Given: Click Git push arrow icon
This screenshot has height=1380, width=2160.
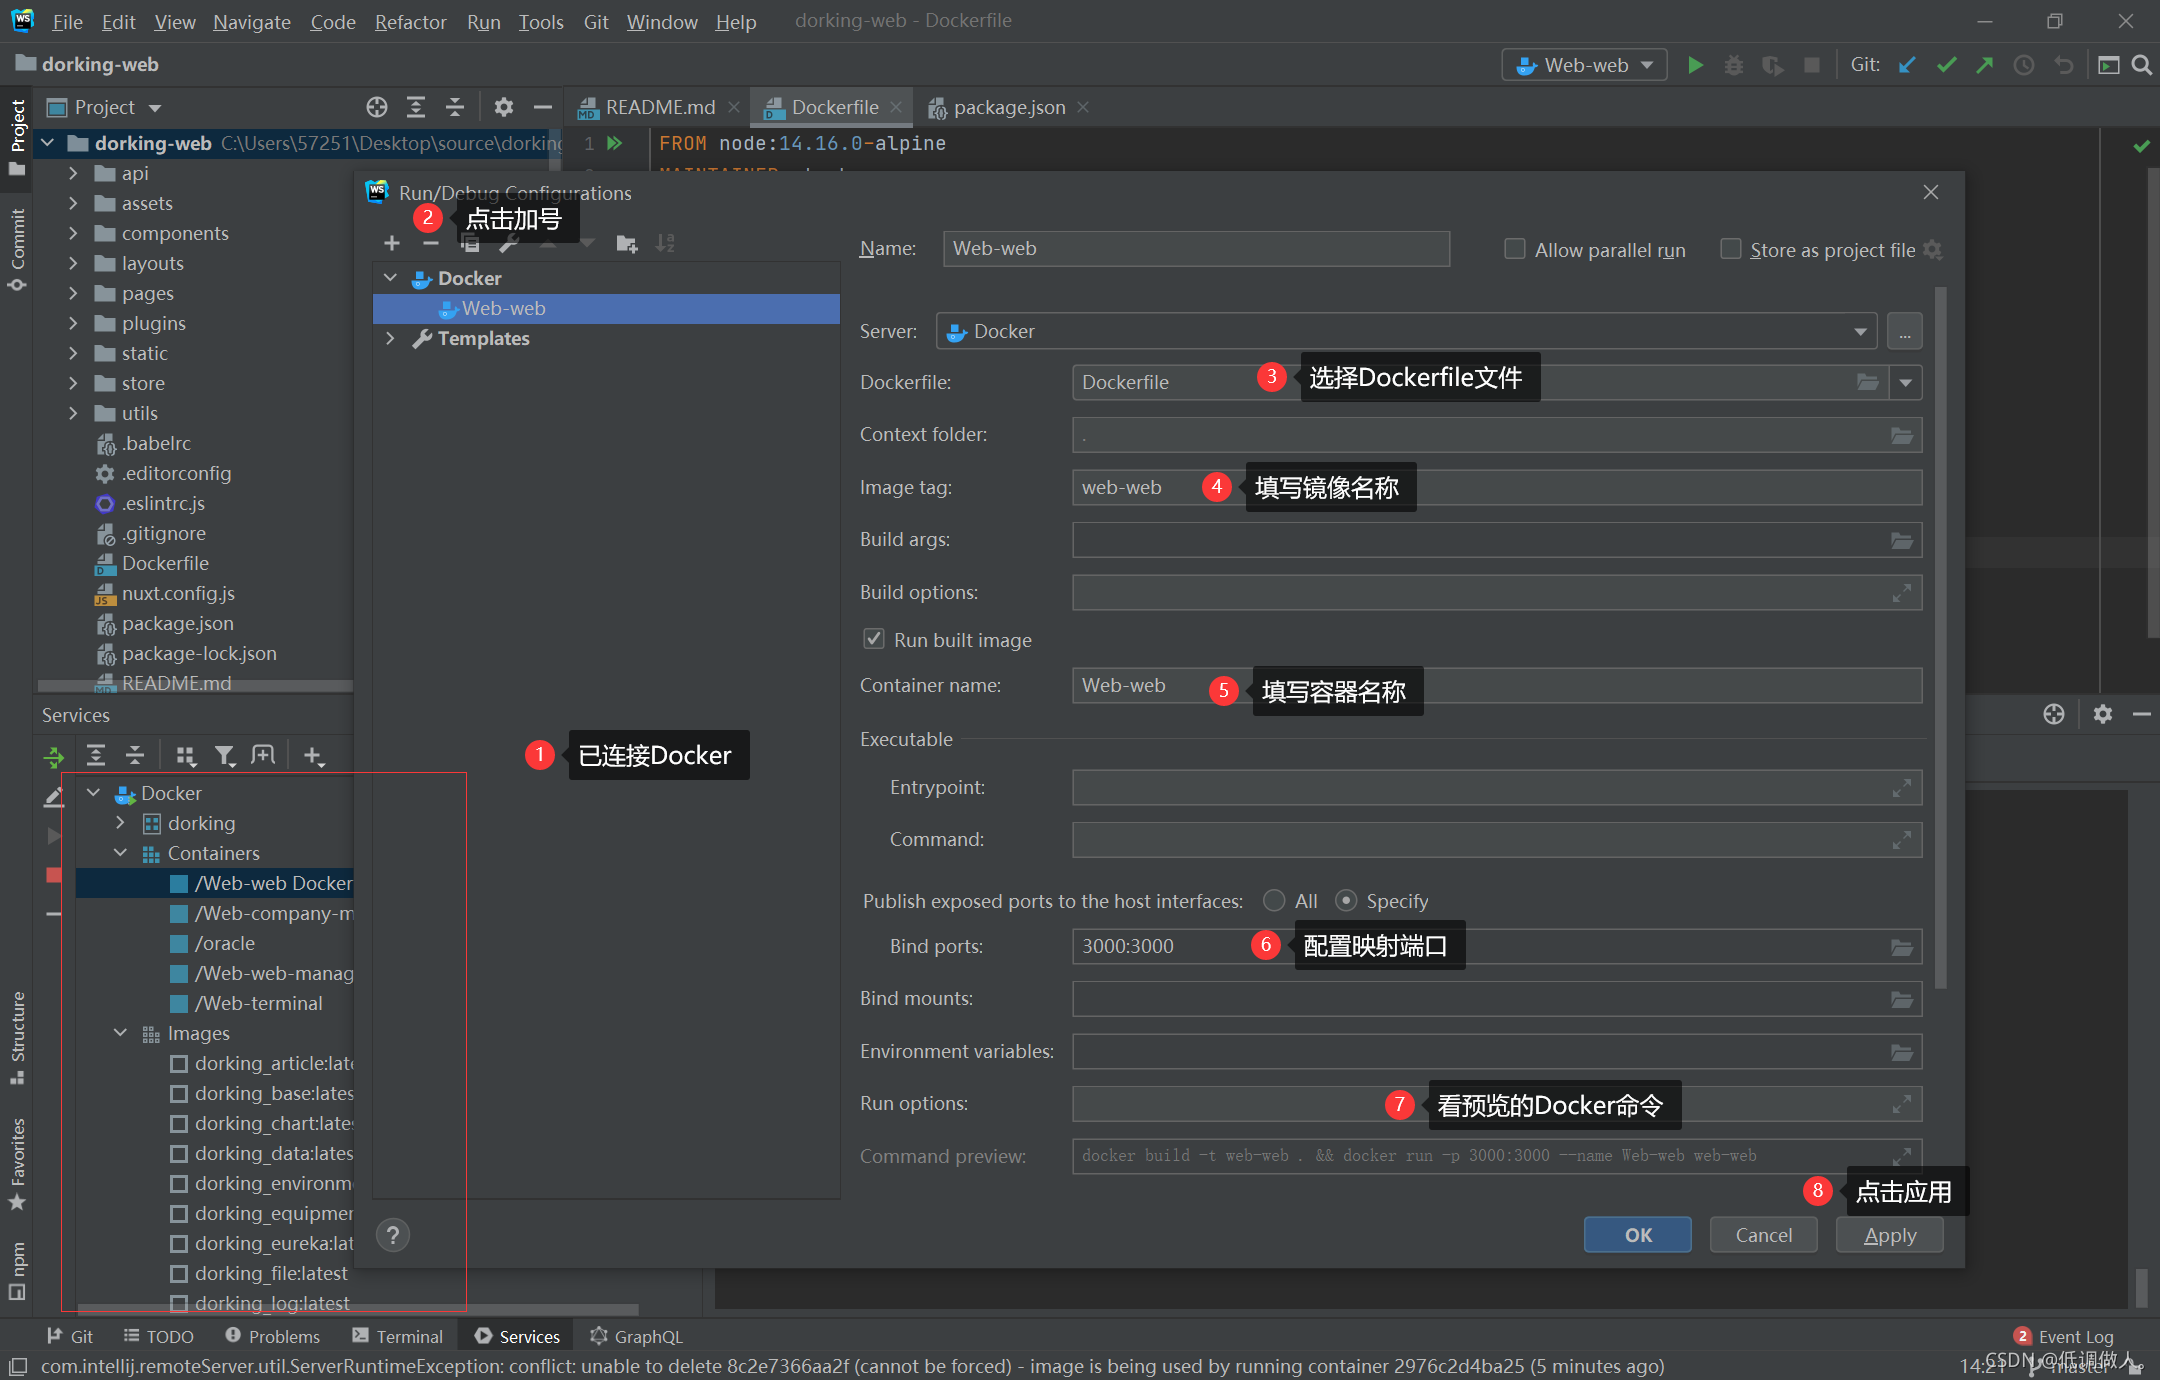Looking at the screenshot, I should [1985, 65].
